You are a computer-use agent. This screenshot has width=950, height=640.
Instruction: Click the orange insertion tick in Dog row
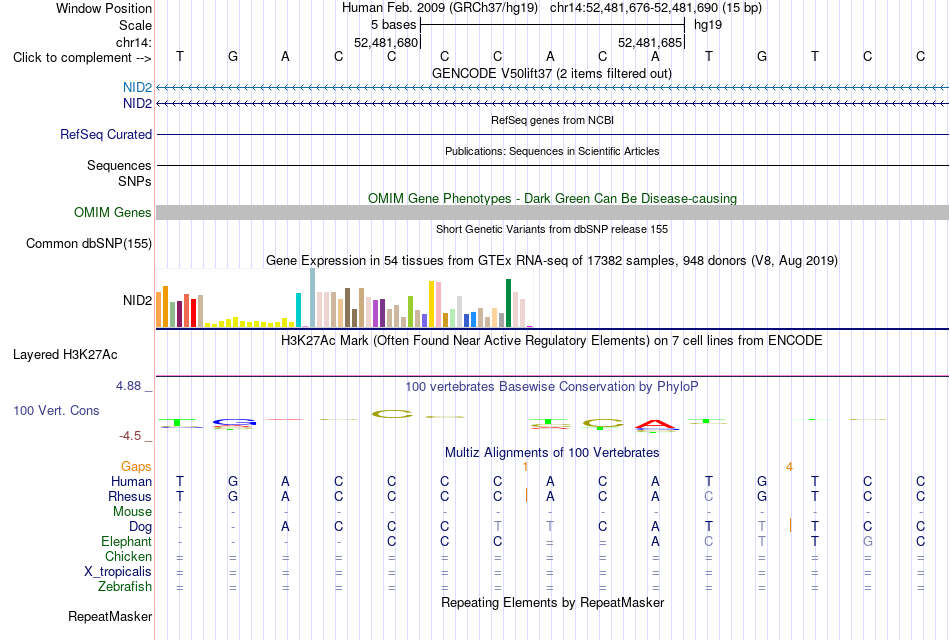(791, 525)
